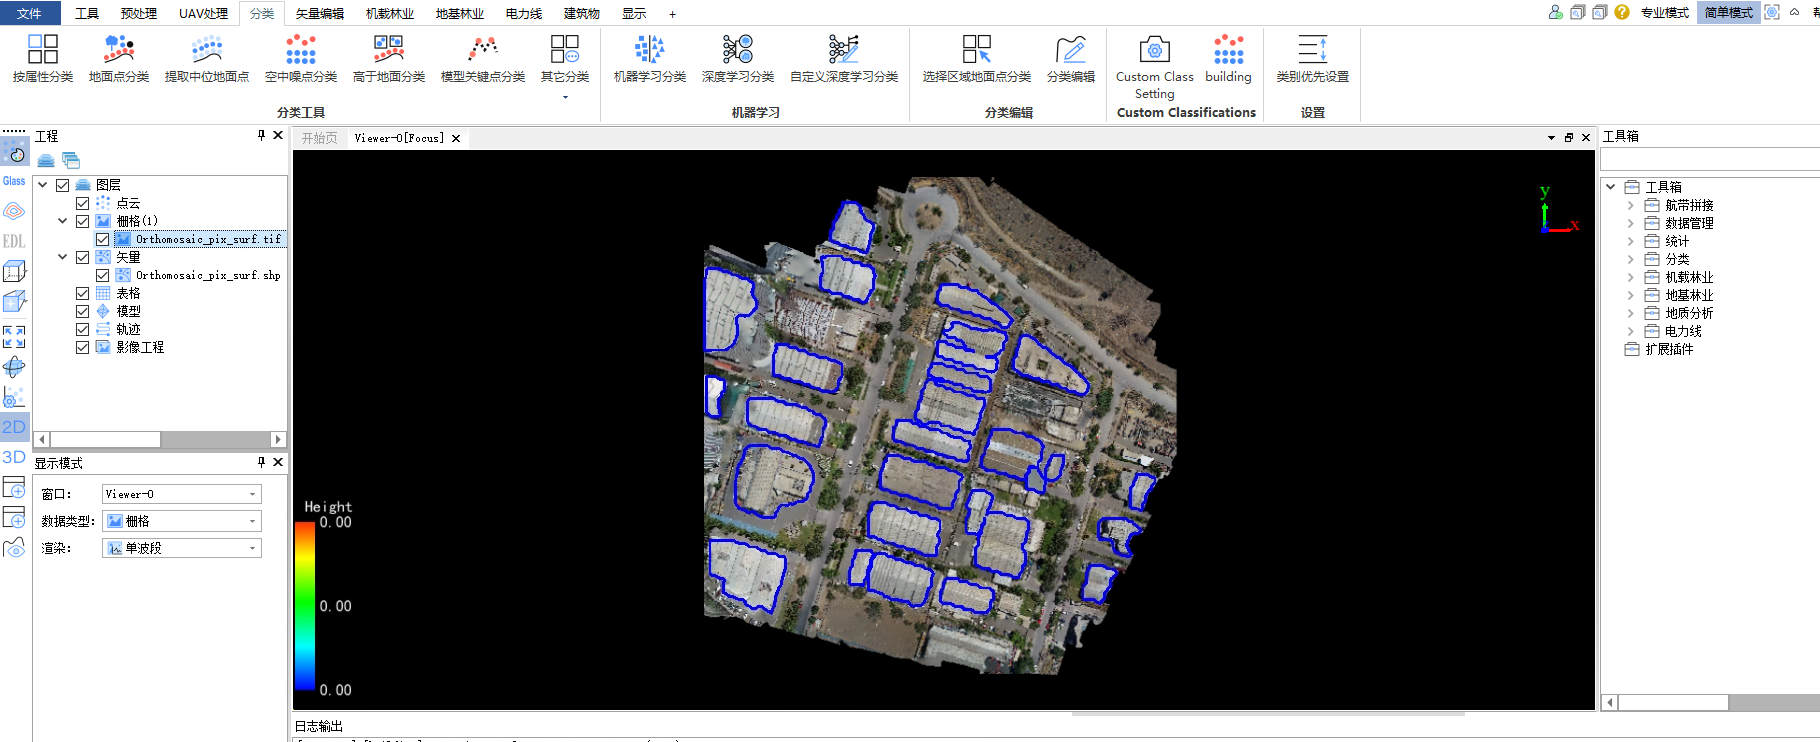
Task: Open the 窗口 Viewer-0 dropdown
Action: (182, 494)
